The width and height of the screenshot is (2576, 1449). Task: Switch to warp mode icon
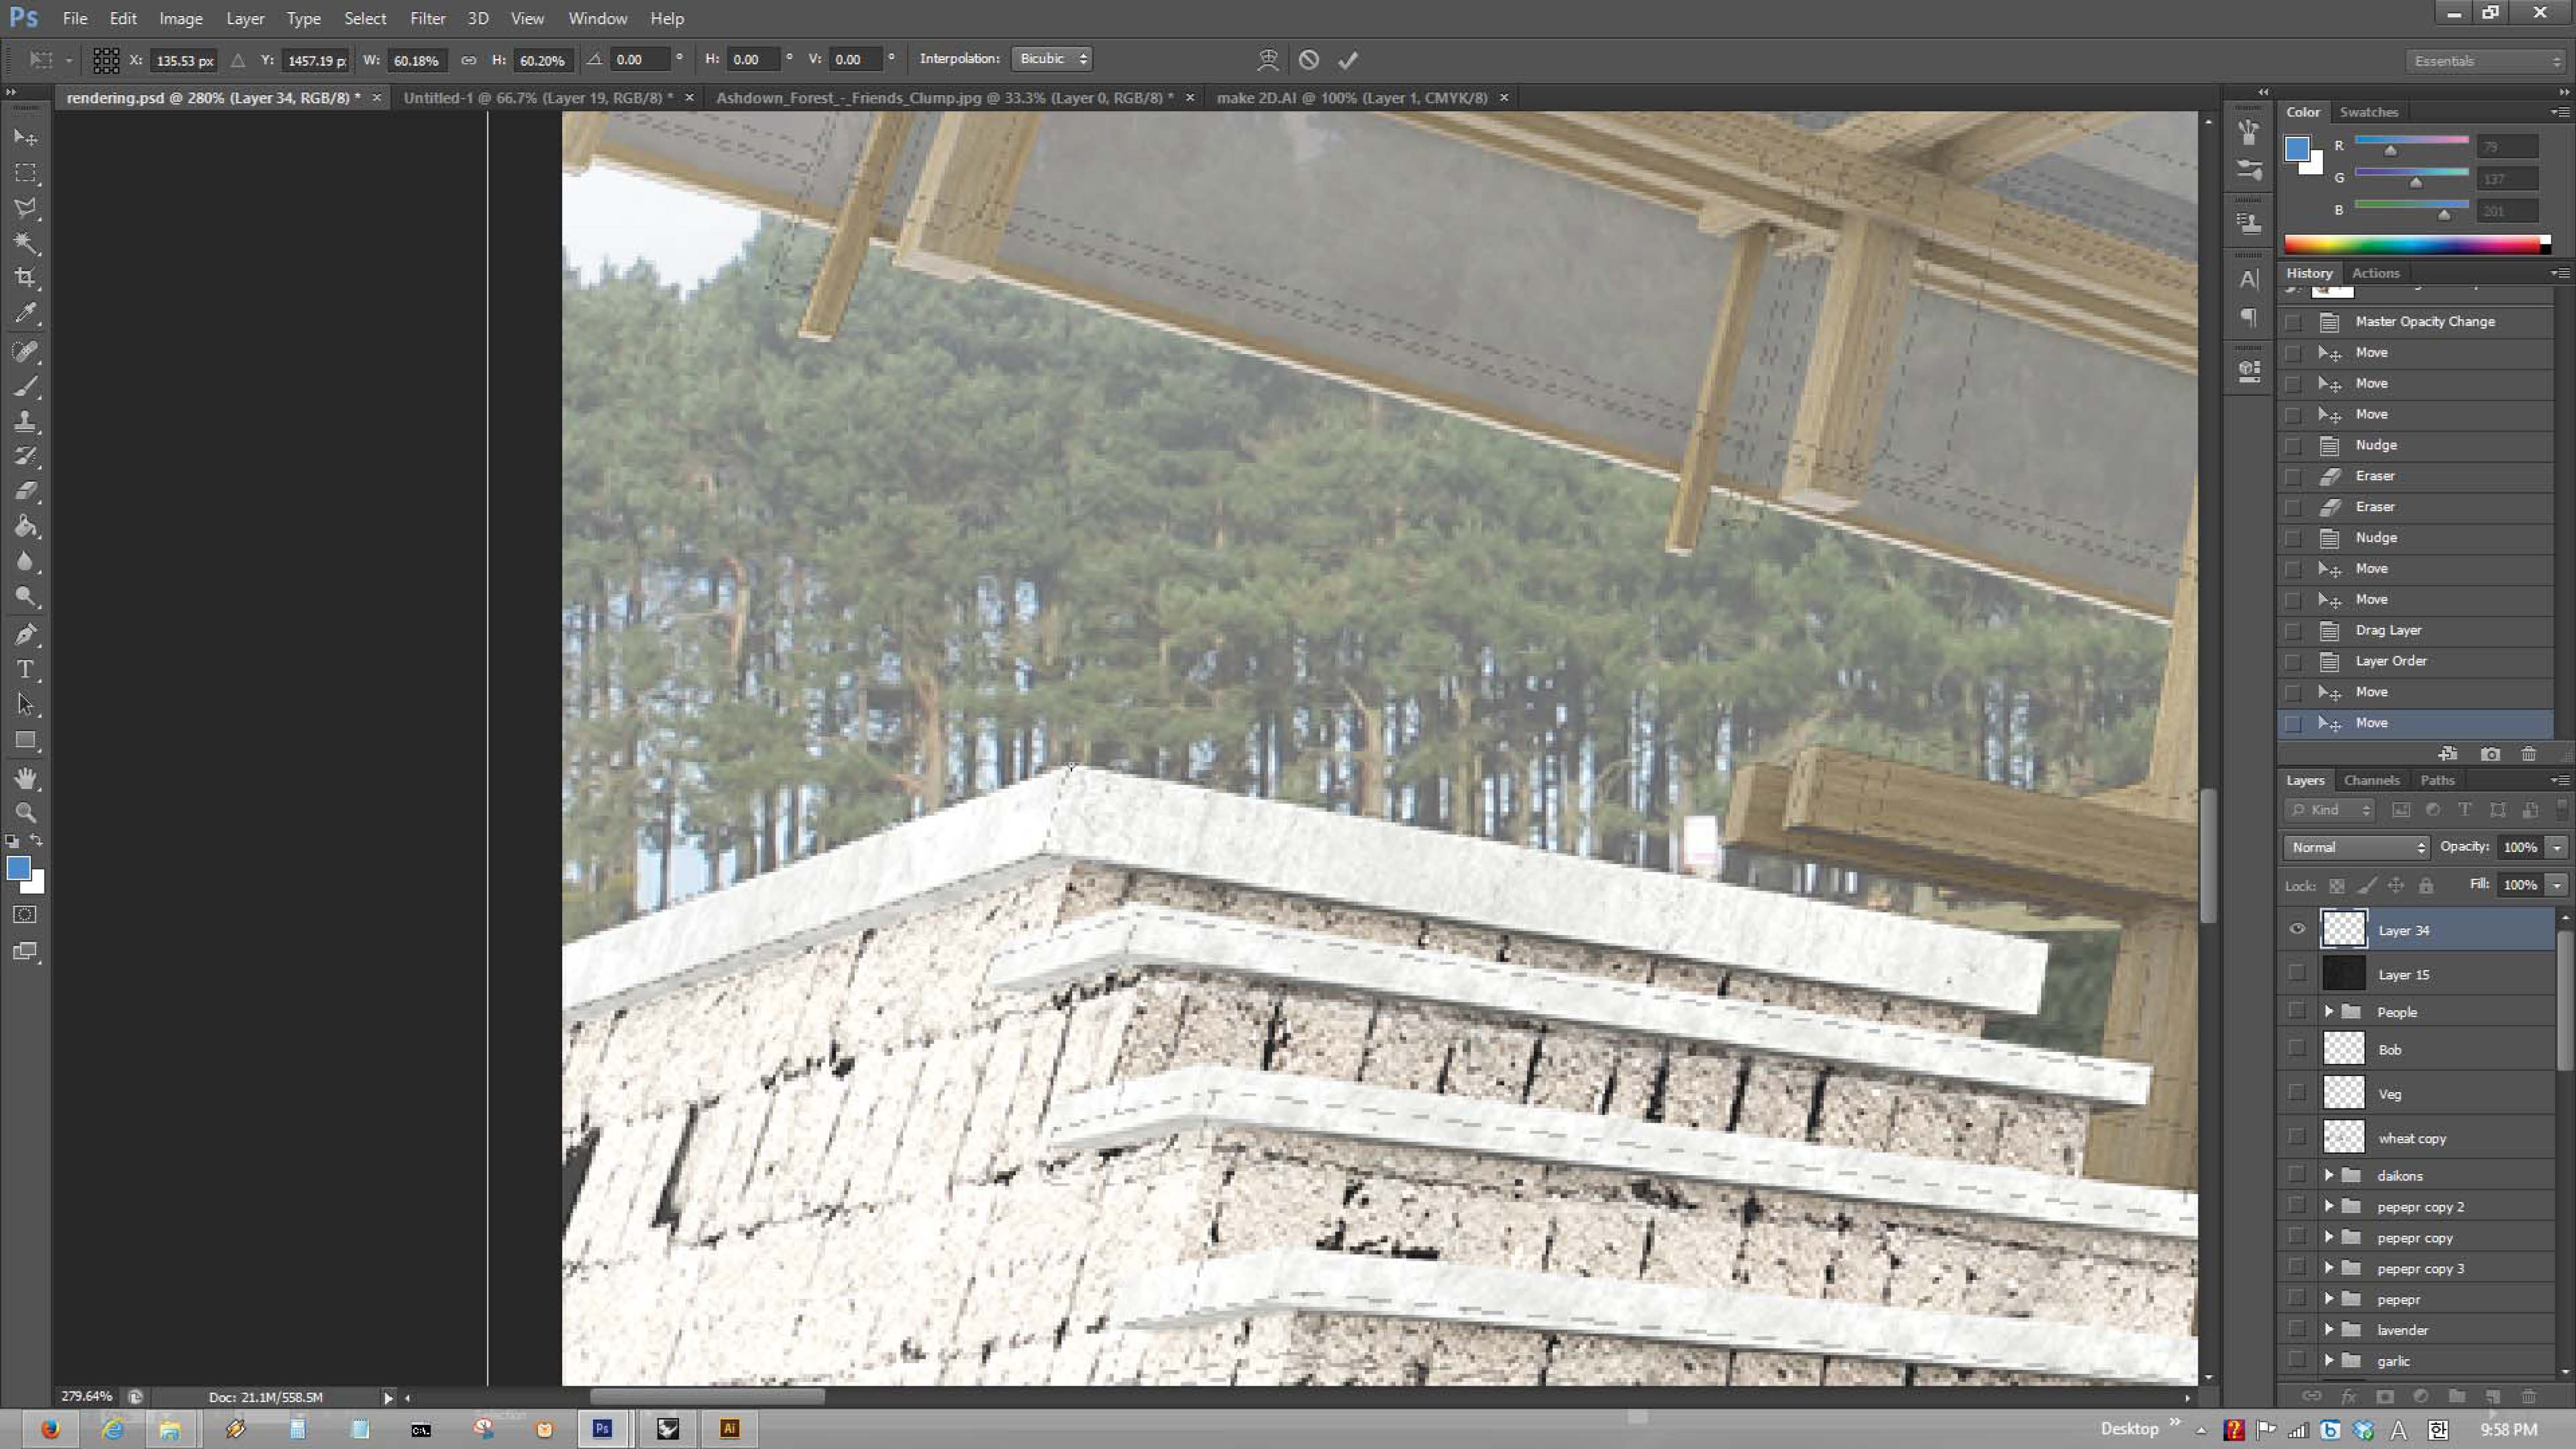1268,60
